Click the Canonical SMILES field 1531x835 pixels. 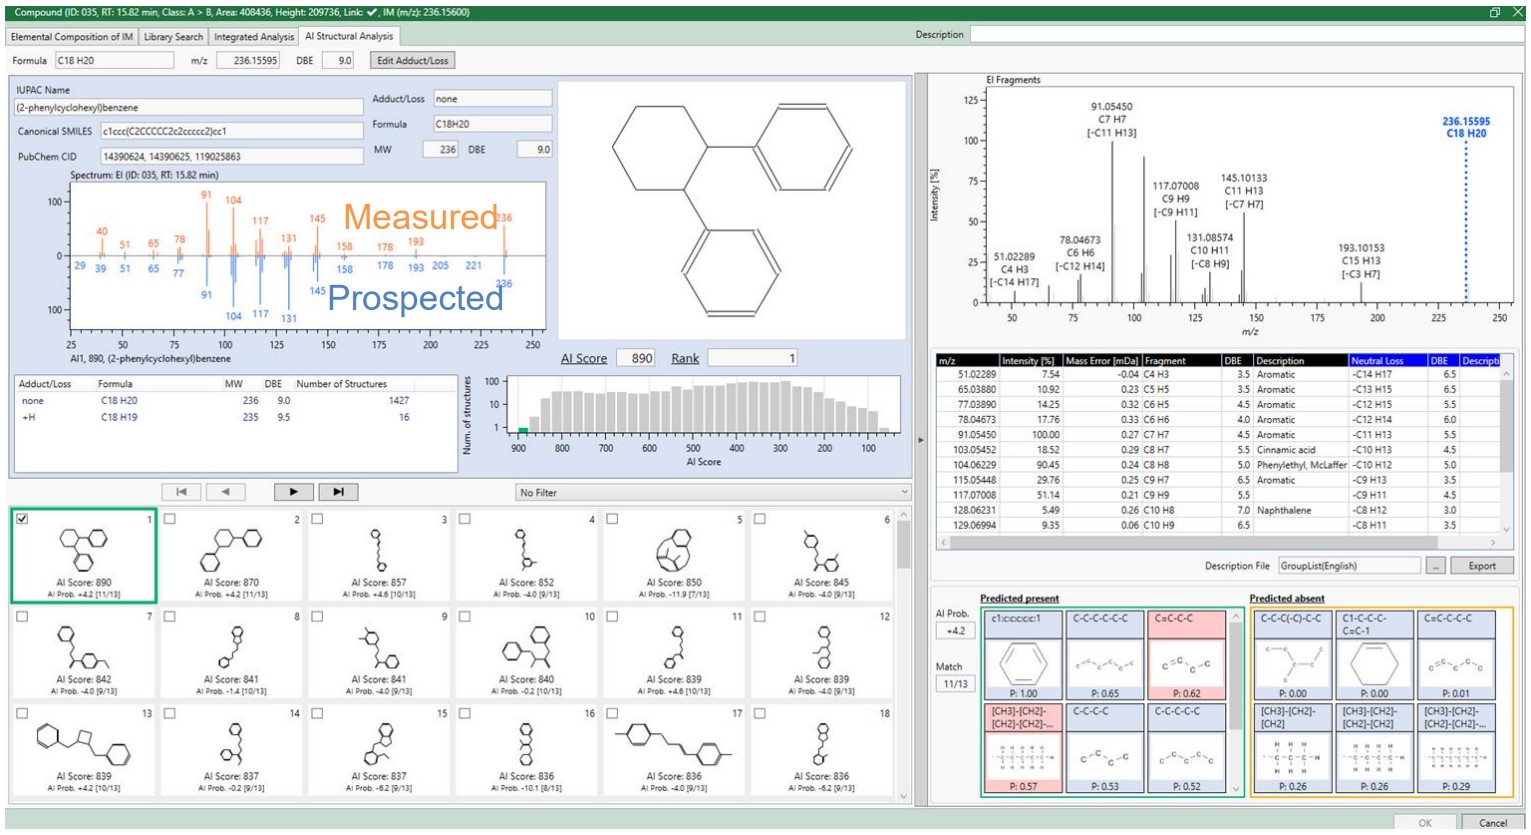point(231,131)
